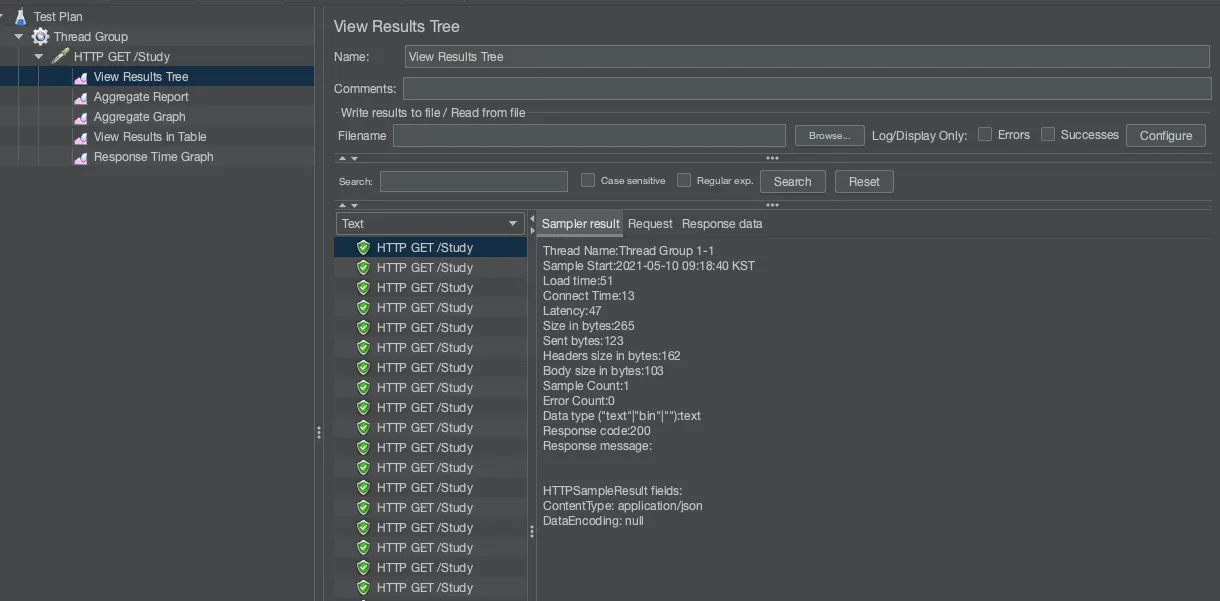Image resolution: width=1220 pixels, height=601 pixels.
Task: Select the Test Plan label in tree
Action: coord(58,17)
